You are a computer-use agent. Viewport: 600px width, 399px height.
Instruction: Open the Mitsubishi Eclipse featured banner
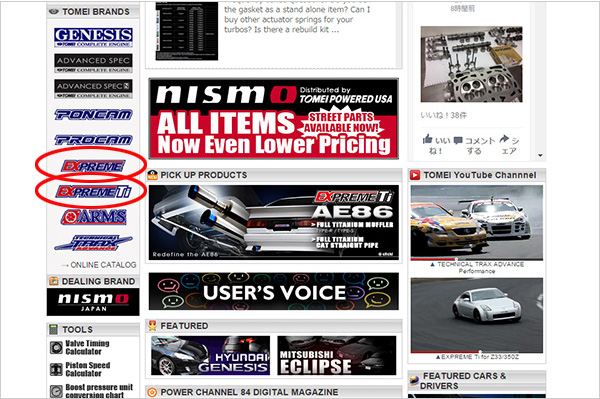point(337,355)
